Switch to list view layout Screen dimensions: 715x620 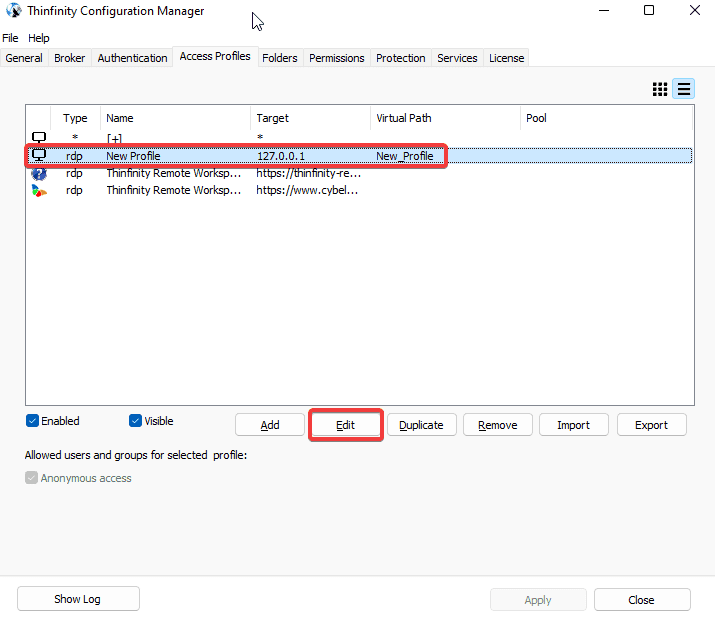coord(684,89)
